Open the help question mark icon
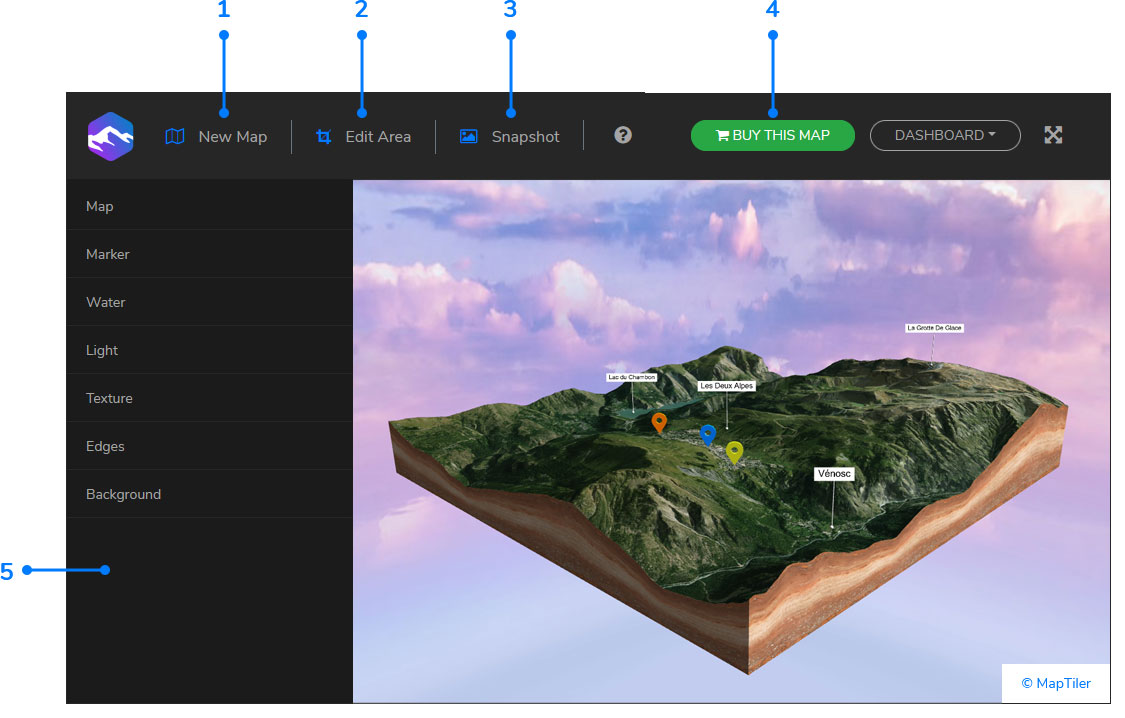The width and height of the screenshot is (1125, 718). pyautogui.click(x=622, y=134)
